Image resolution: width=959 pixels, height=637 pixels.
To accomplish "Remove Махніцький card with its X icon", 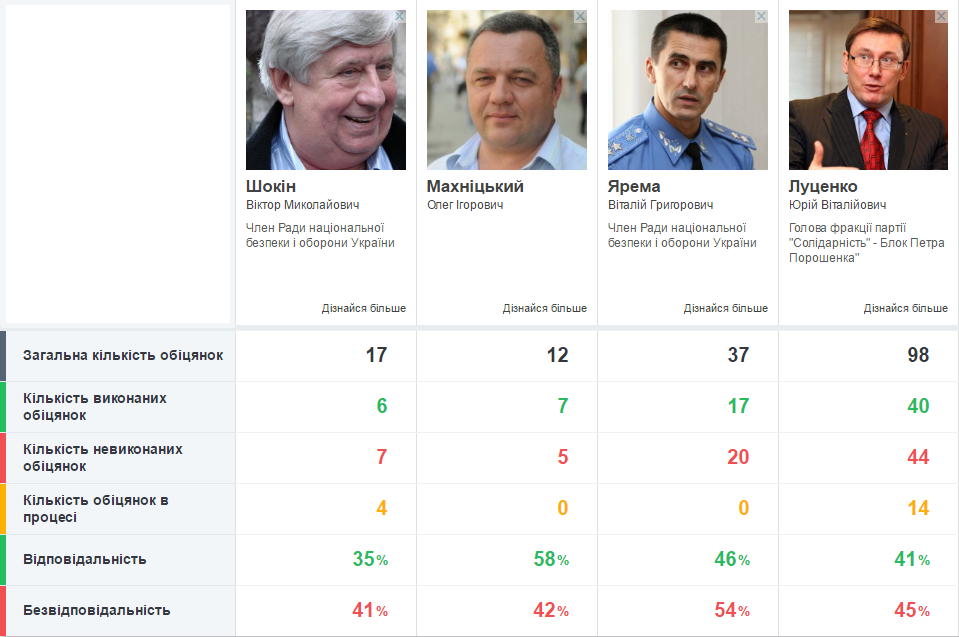I will 580,17.
